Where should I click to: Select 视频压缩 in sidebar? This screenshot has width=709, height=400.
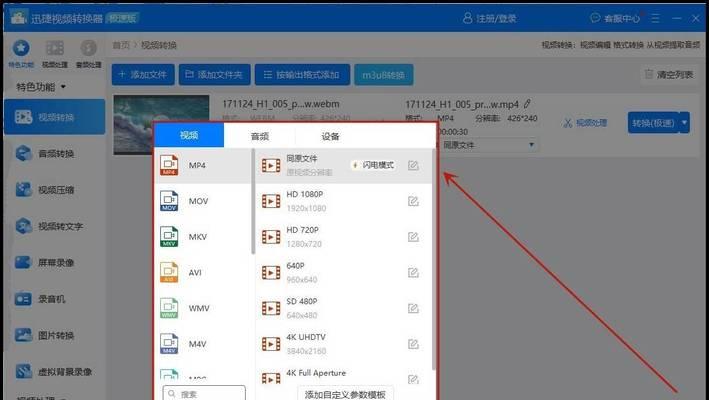coord(55,190)
